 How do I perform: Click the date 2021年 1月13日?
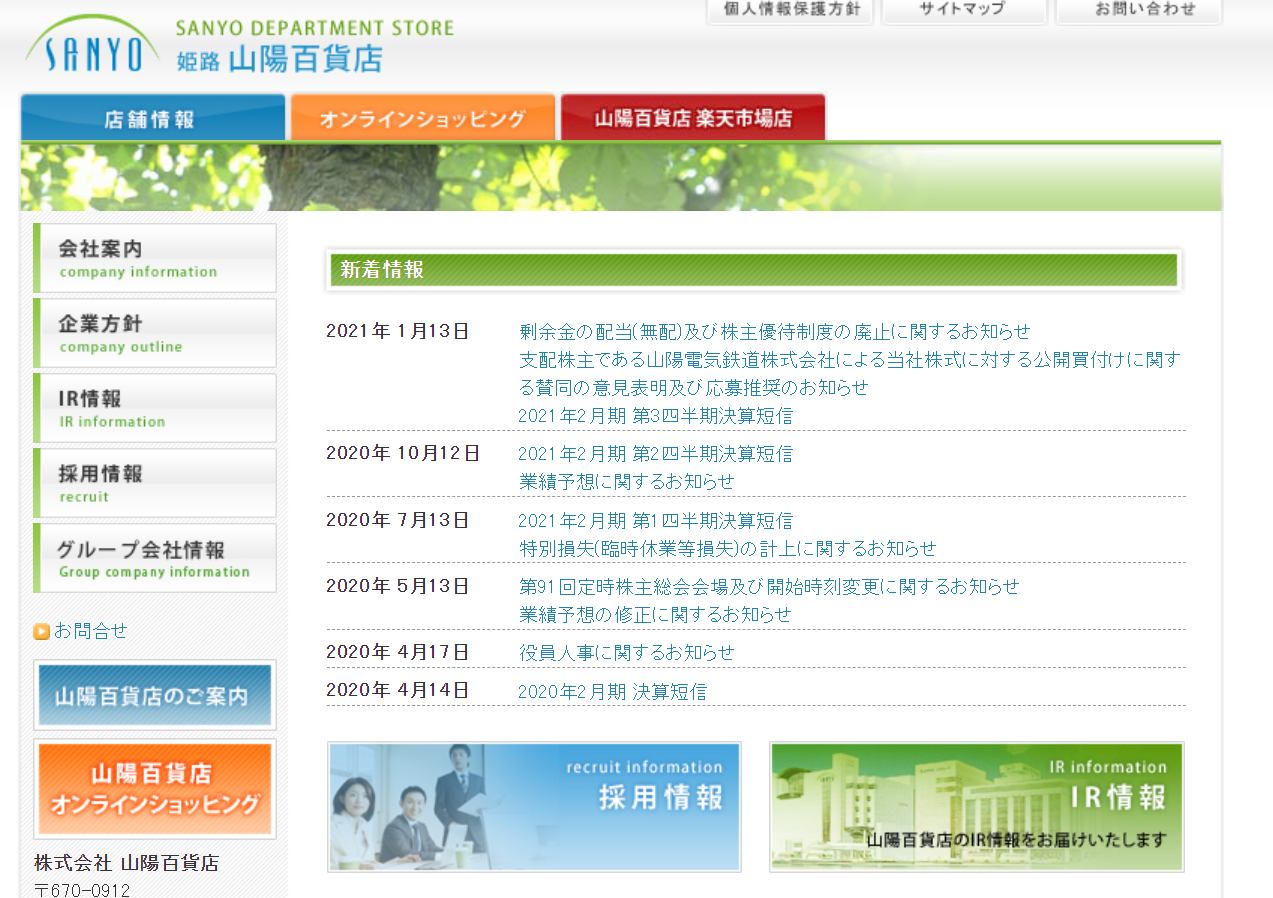(398, 331)
